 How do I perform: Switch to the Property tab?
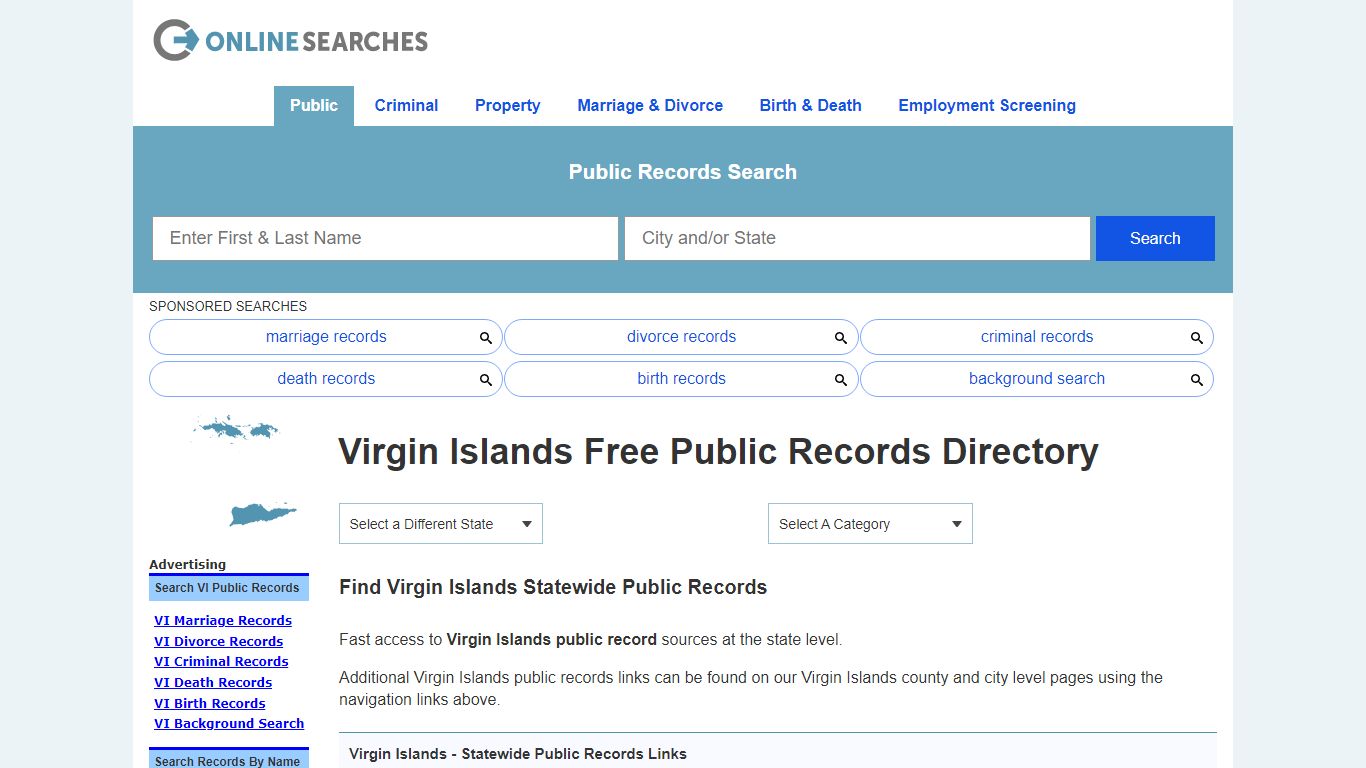point(507,106)
